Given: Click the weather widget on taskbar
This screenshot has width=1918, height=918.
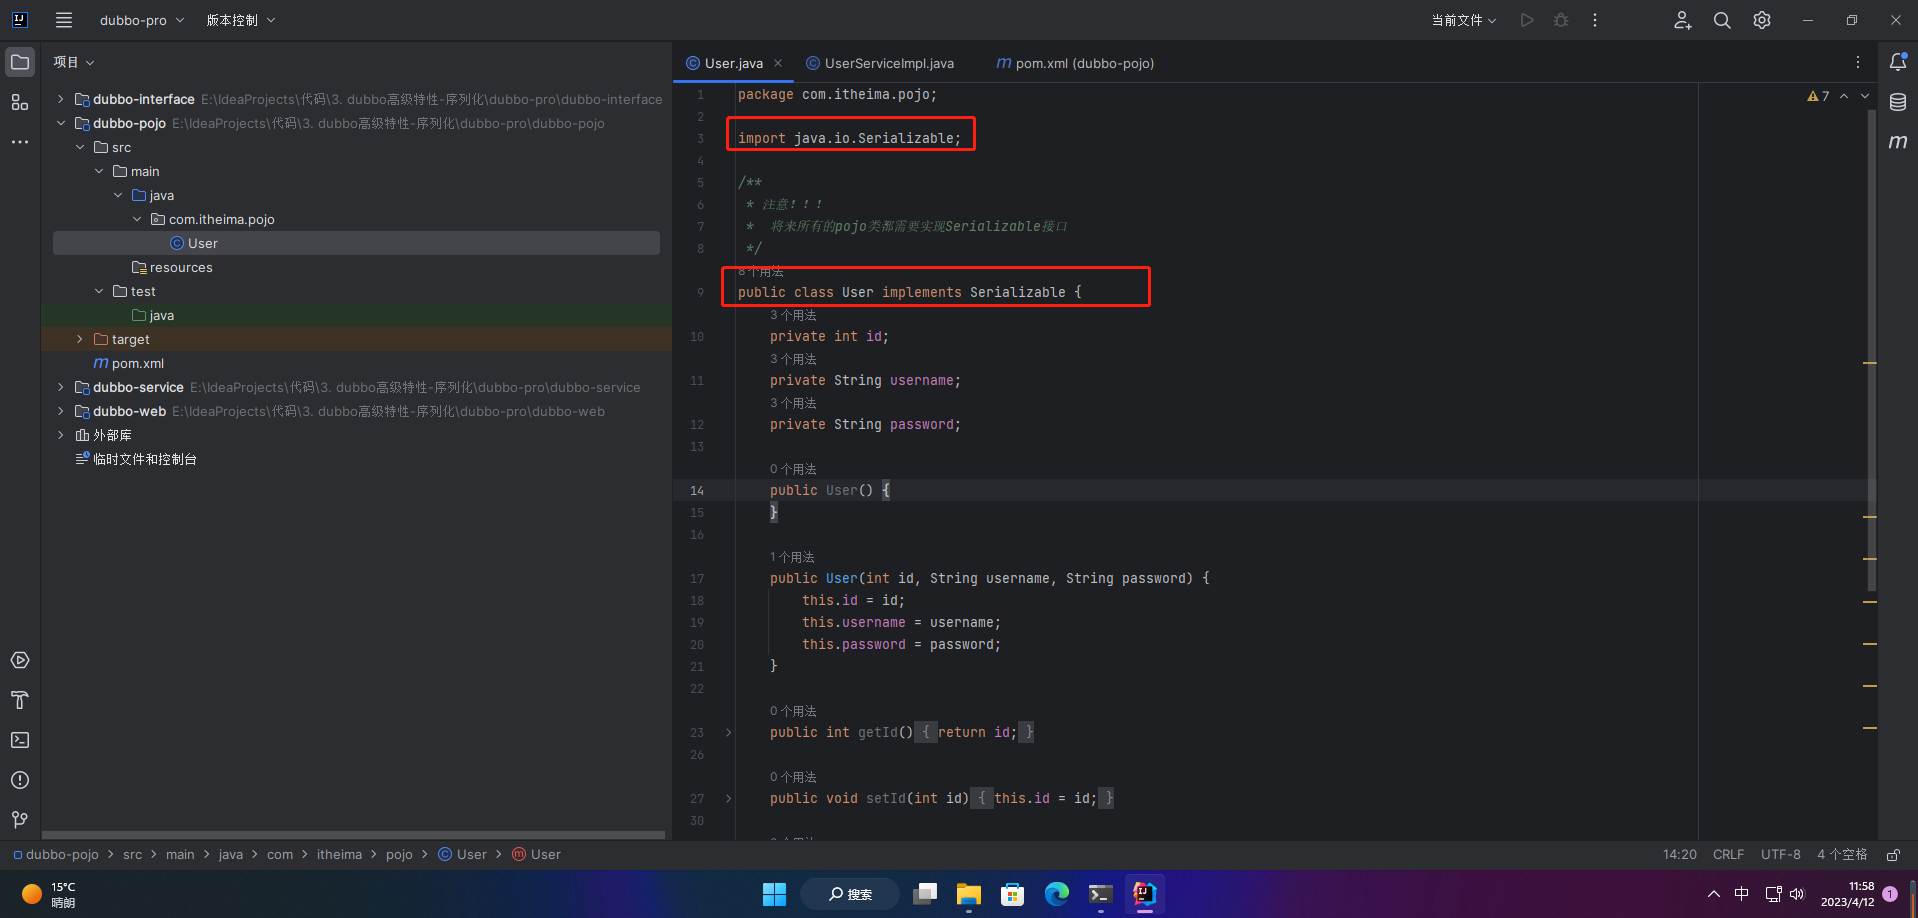Looking at the screenshot, I should tap(50, 894).
